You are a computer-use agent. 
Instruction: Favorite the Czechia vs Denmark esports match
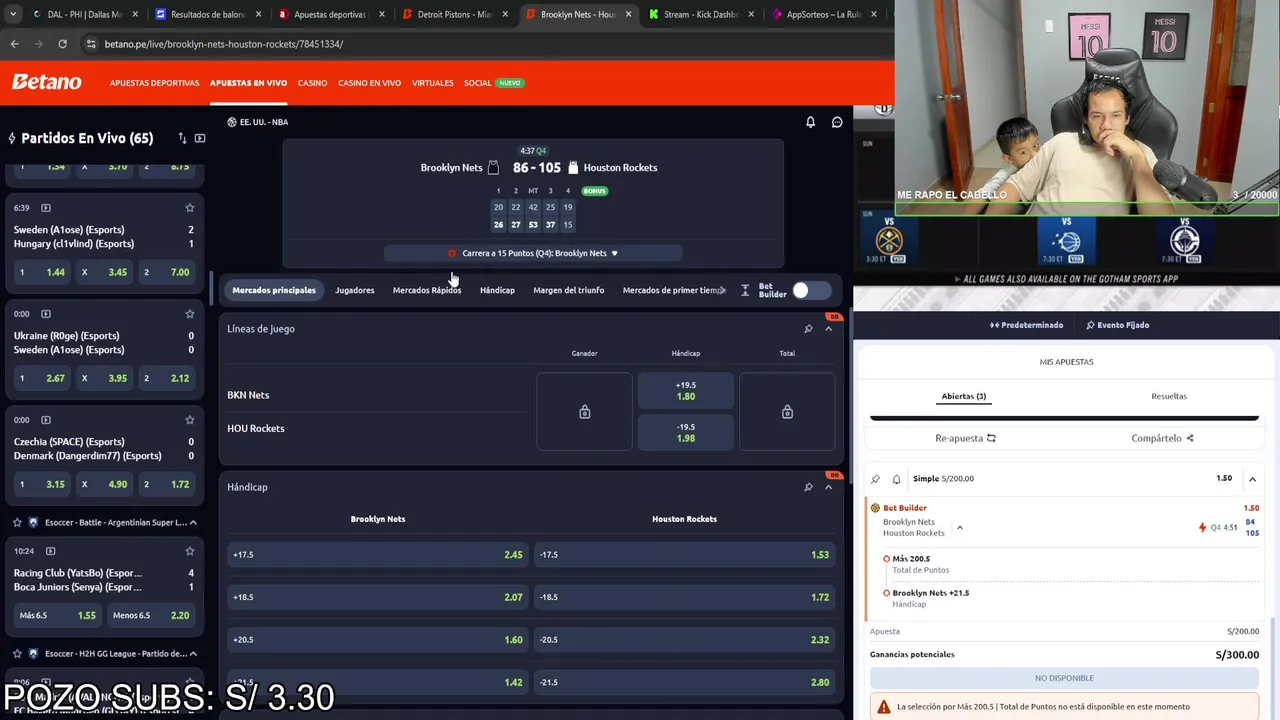tap(189, 420)
